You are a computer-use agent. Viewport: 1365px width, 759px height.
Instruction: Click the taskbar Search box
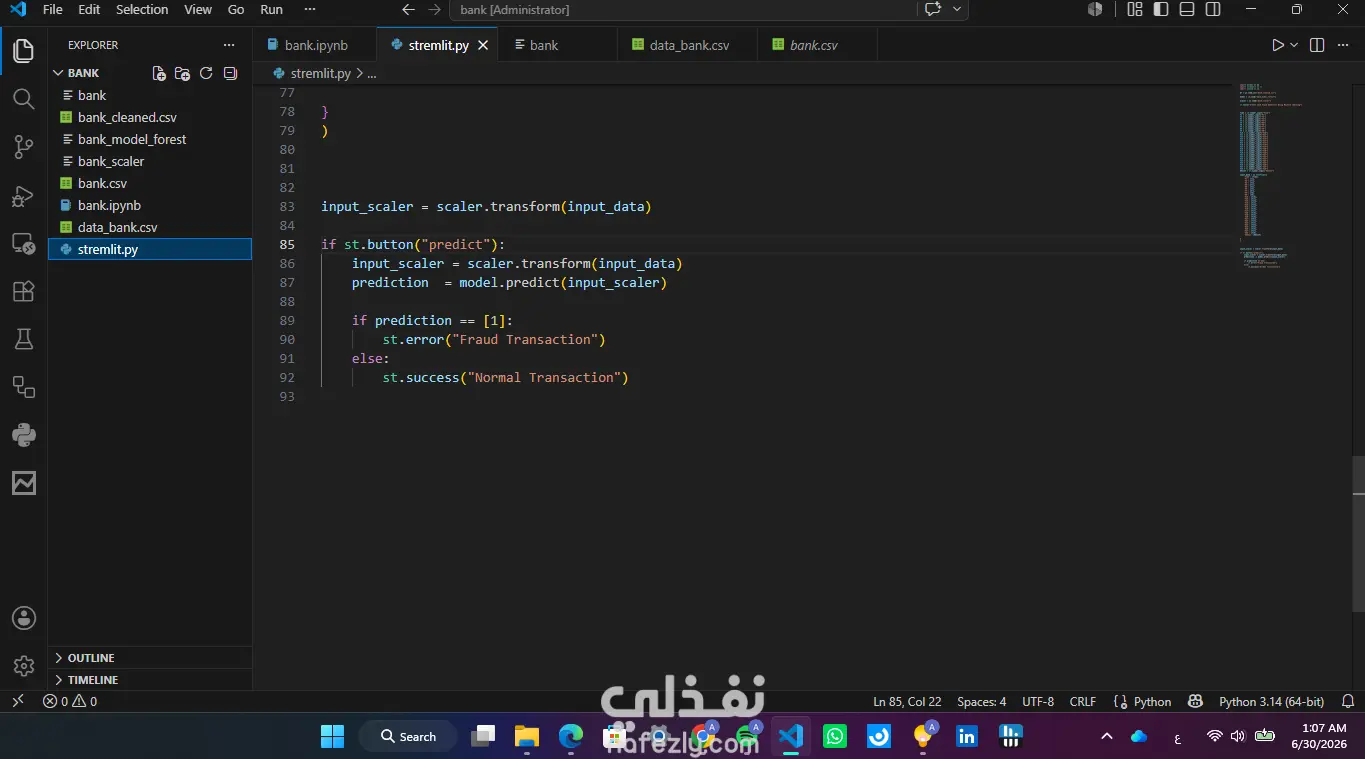click(408, 737)
